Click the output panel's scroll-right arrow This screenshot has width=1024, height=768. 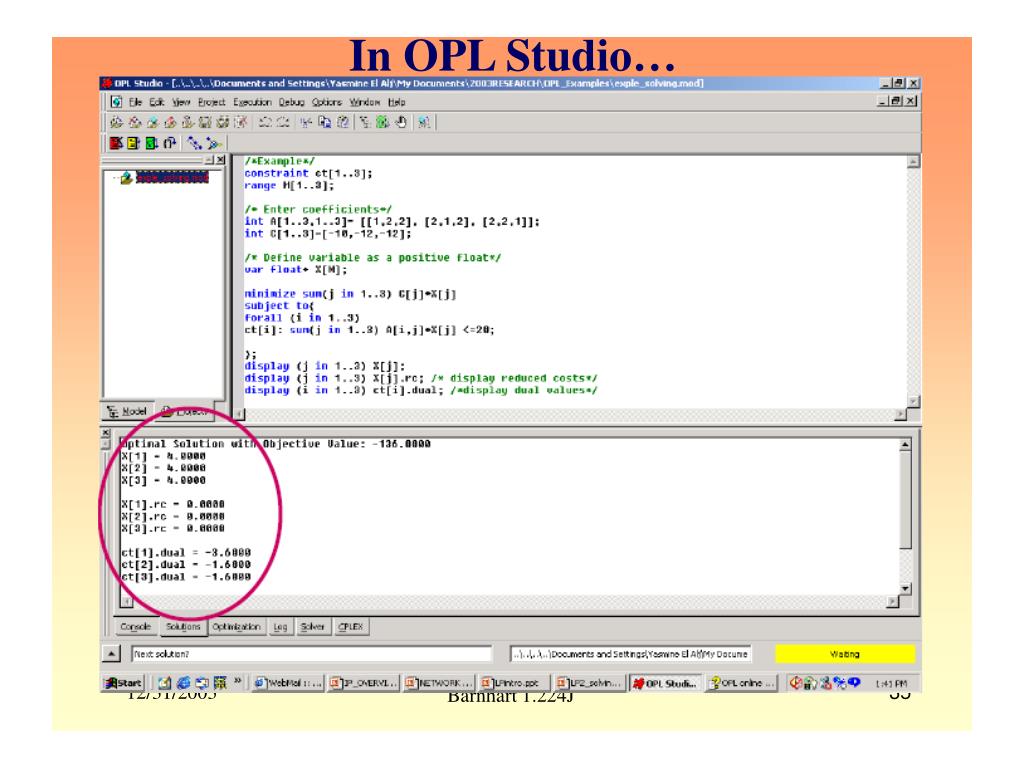893,601
